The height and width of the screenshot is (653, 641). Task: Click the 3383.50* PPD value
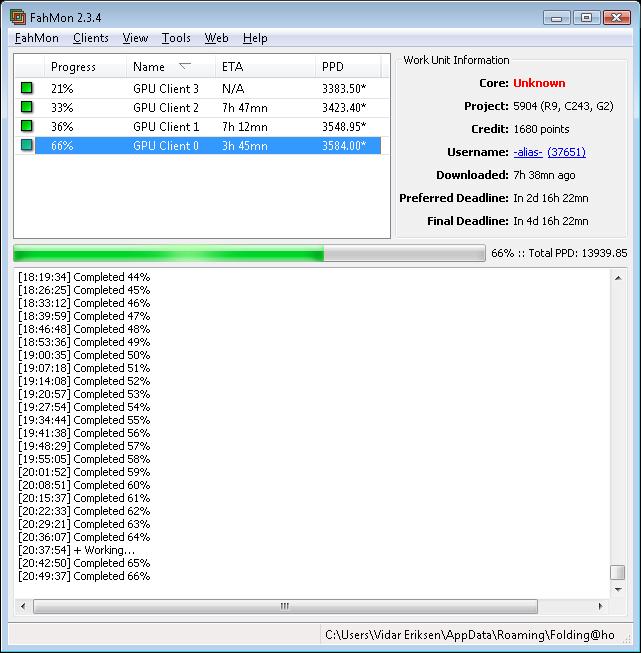click(344, 89)
